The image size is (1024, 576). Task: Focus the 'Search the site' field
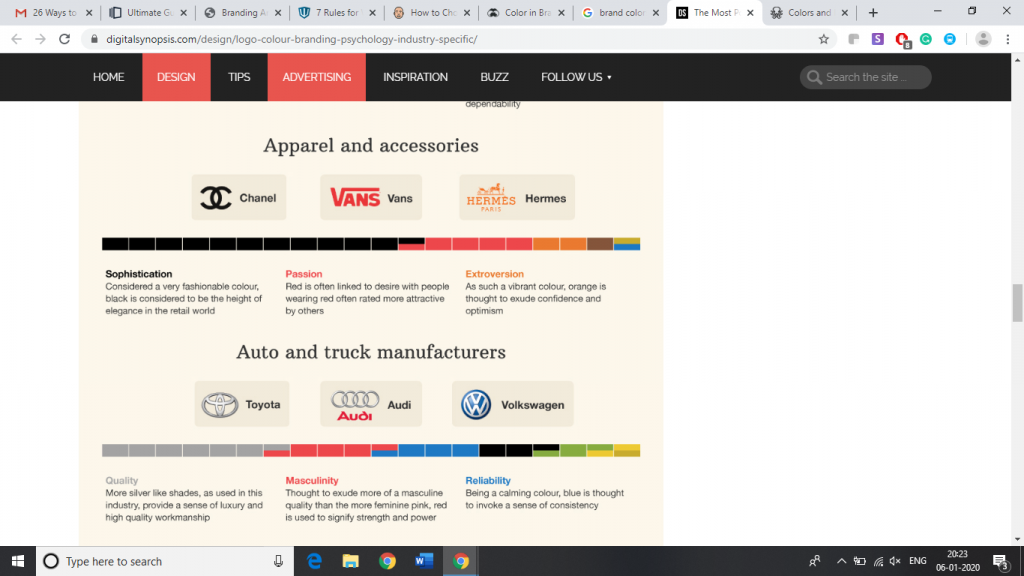865,77
